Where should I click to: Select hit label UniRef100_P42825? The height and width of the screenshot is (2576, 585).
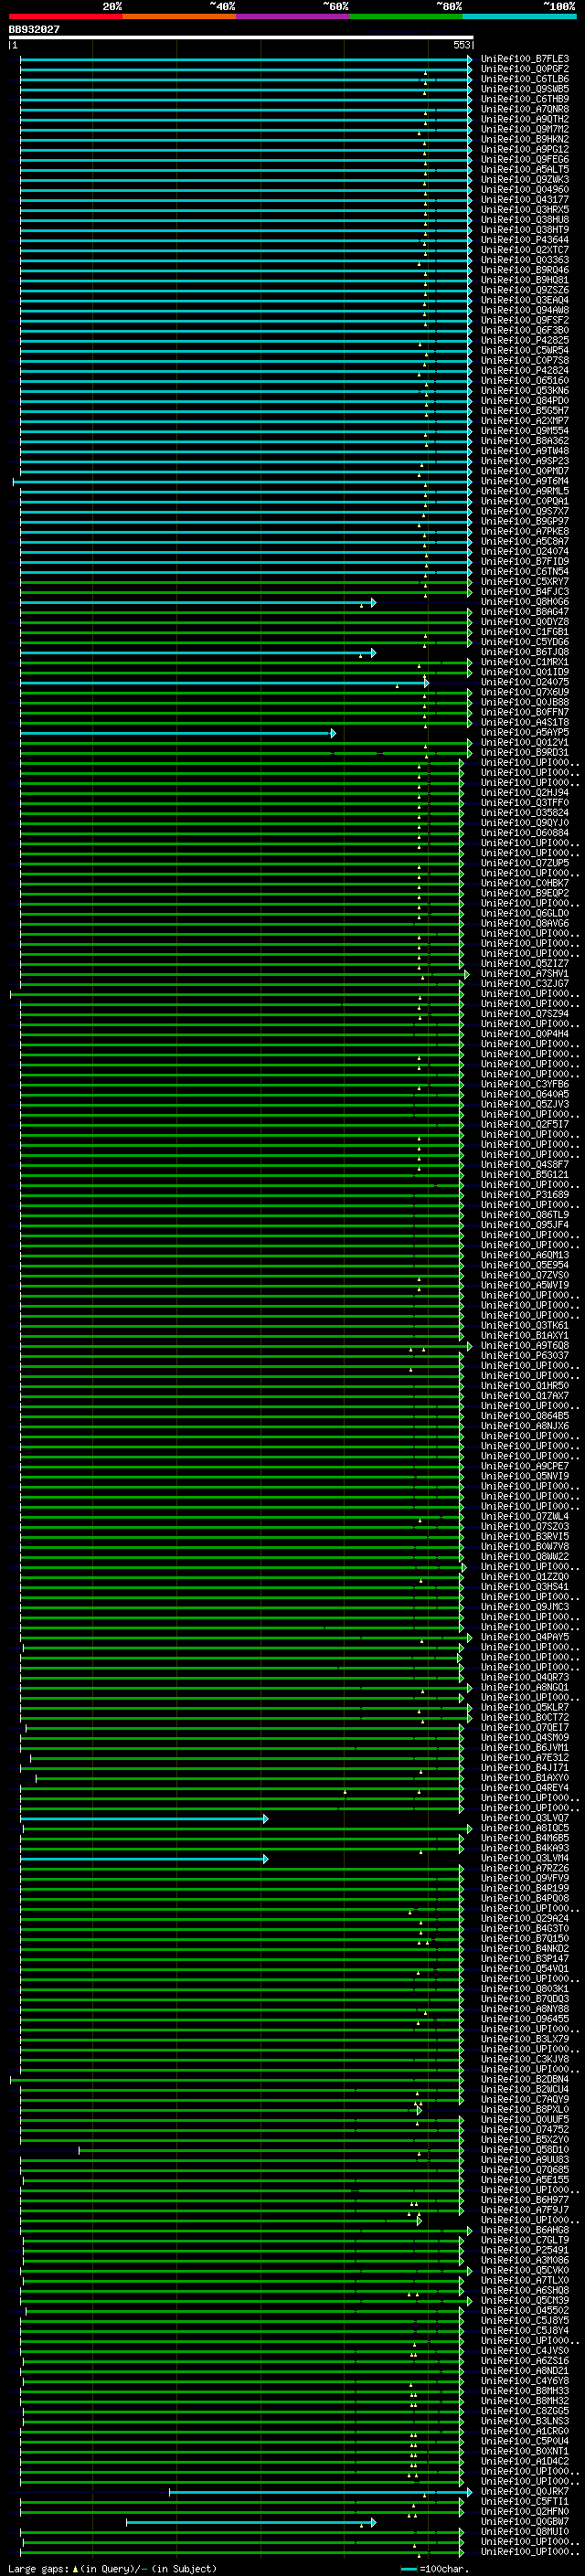click(x=525, y=340)
